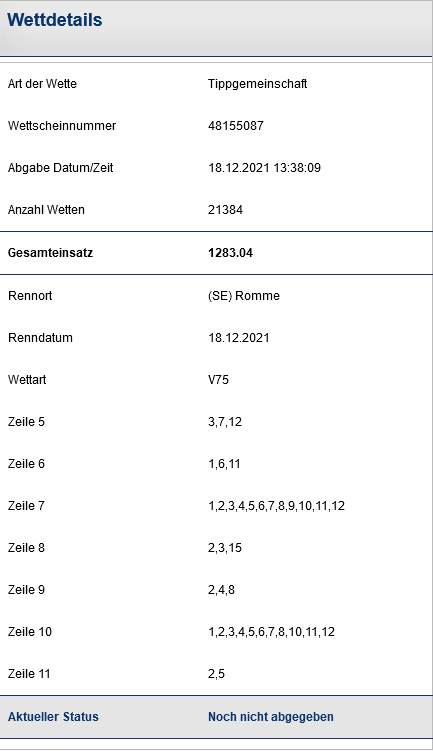Click the Wettscheinnummer label
The height and width of the screenshot is (751, 433).
click(x=62, y=125)
